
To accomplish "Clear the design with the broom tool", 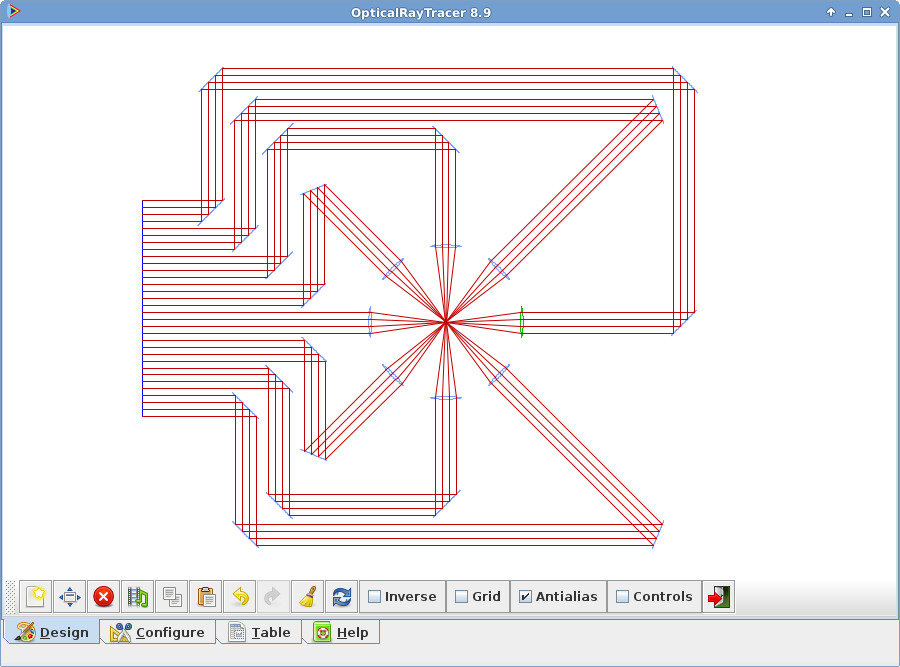I will (x=306, y=596).
